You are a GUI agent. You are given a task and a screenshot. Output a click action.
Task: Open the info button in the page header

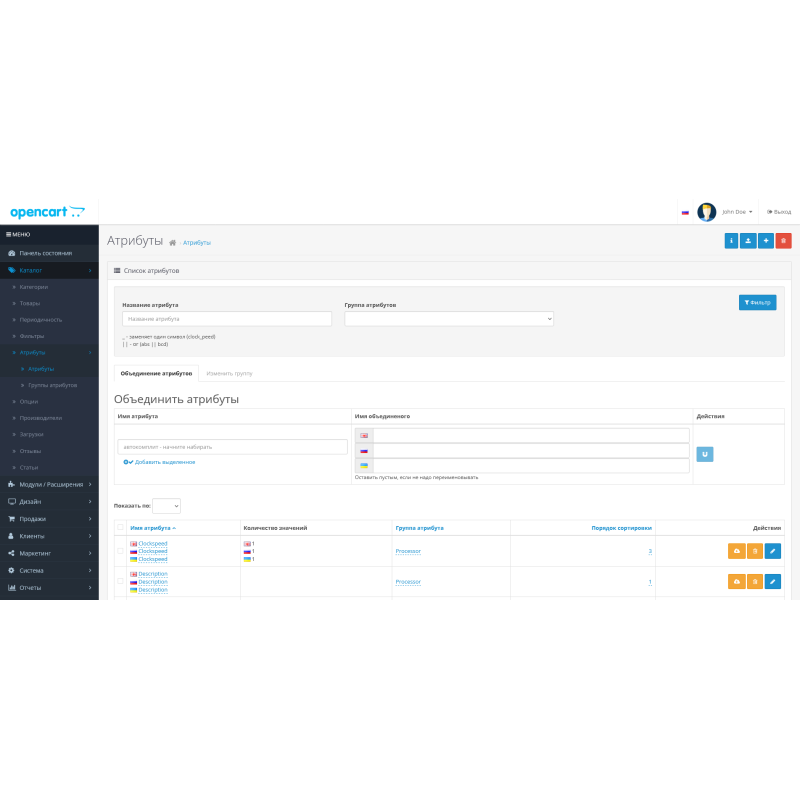click(731, 240)
